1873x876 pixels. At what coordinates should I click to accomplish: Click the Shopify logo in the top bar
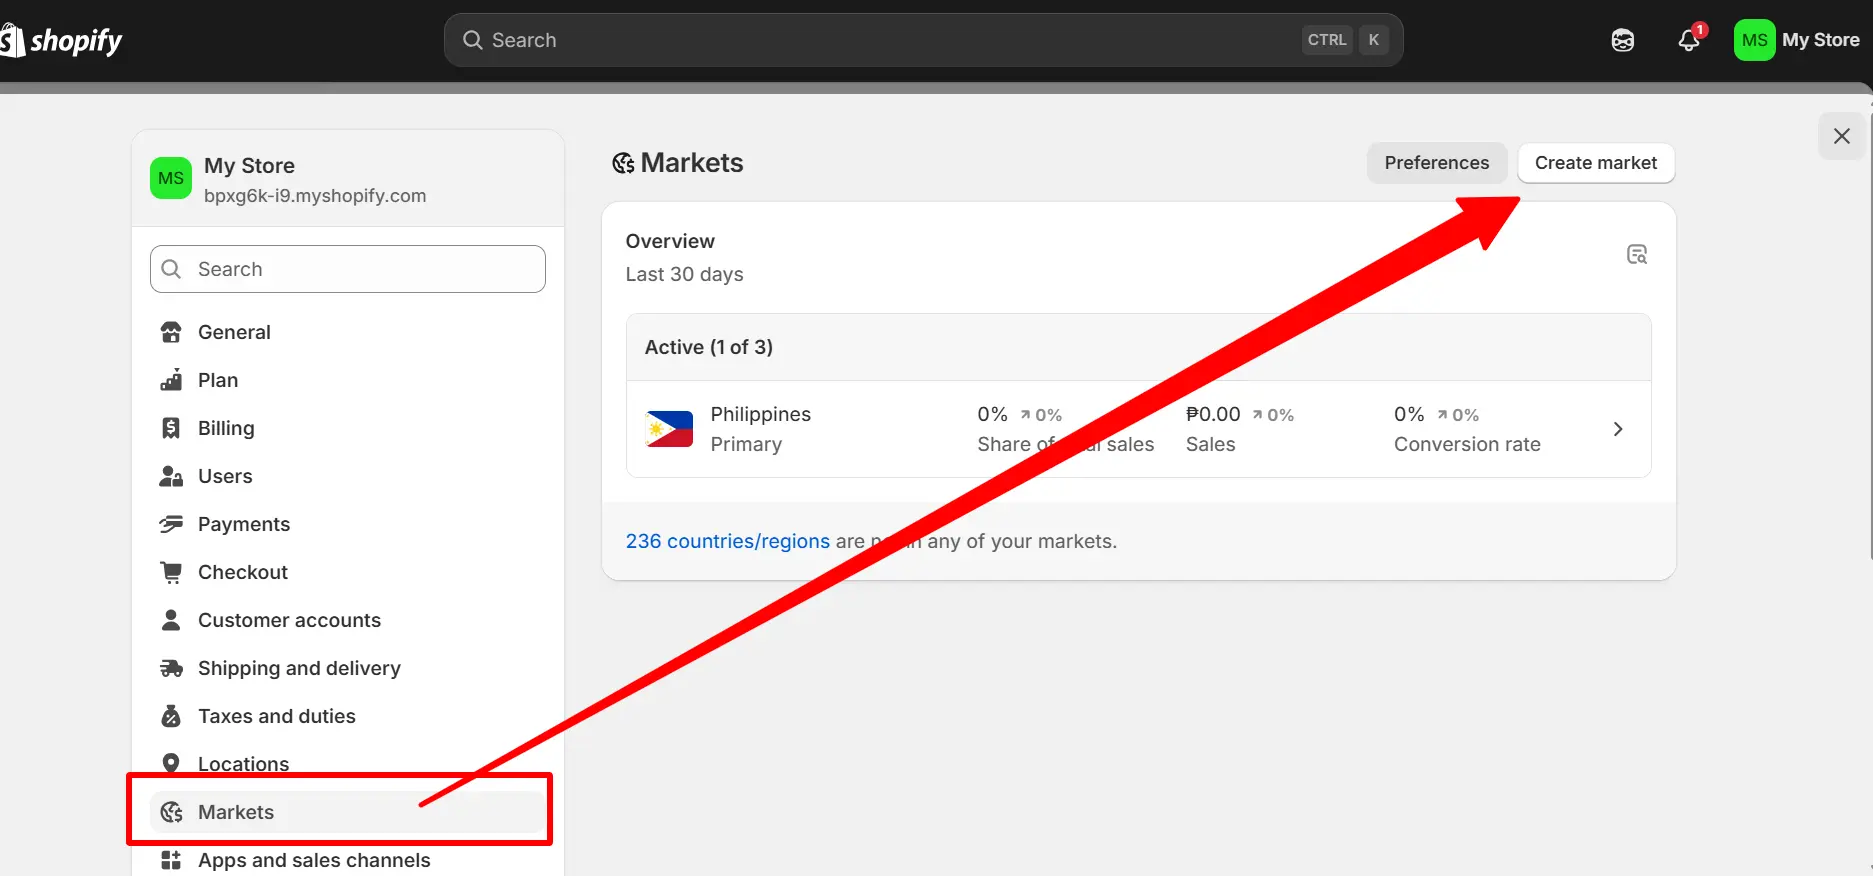point(62,41)
